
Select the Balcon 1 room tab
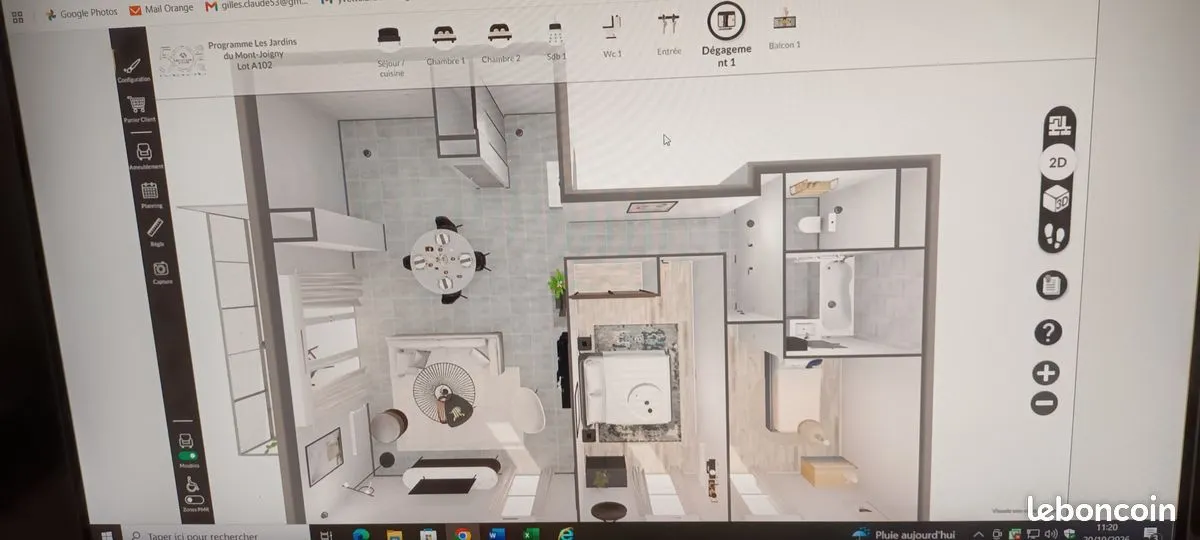click(785, 32)
